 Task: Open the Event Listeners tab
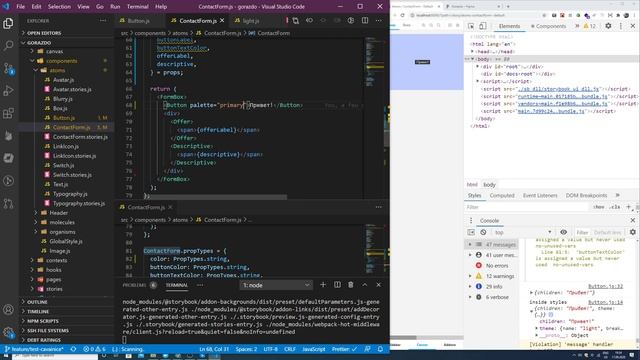pyautogui.click(x=540, y=195)
